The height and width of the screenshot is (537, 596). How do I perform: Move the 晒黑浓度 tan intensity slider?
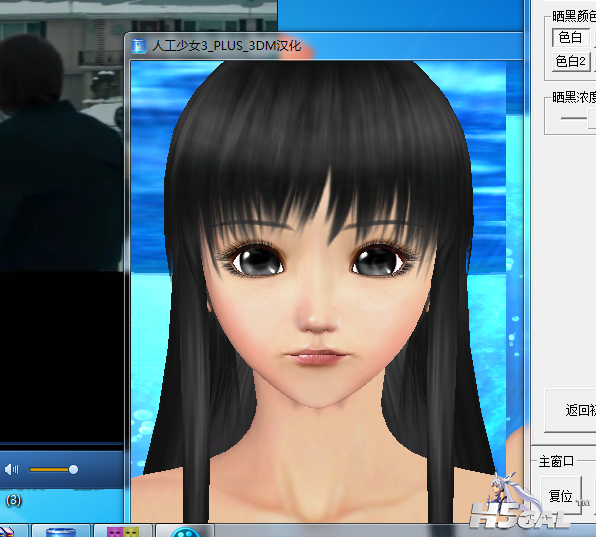(591, 118)
